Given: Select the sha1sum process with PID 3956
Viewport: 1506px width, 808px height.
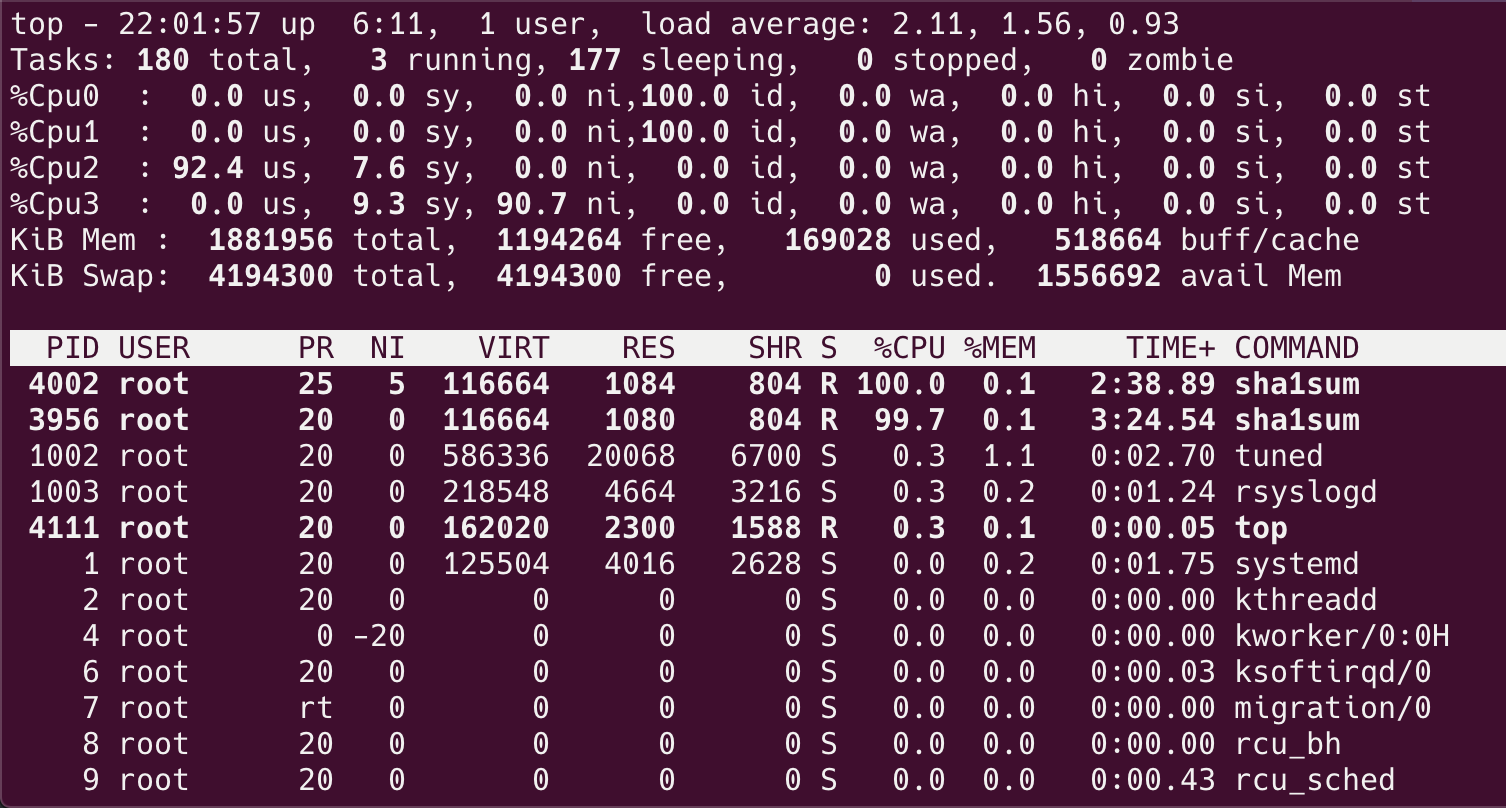Looking at the screenshot, I should point(700,419).
